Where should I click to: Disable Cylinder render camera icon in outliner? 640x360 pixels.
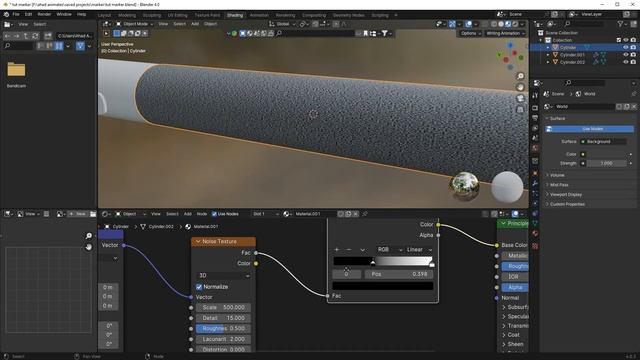(633, 47)
